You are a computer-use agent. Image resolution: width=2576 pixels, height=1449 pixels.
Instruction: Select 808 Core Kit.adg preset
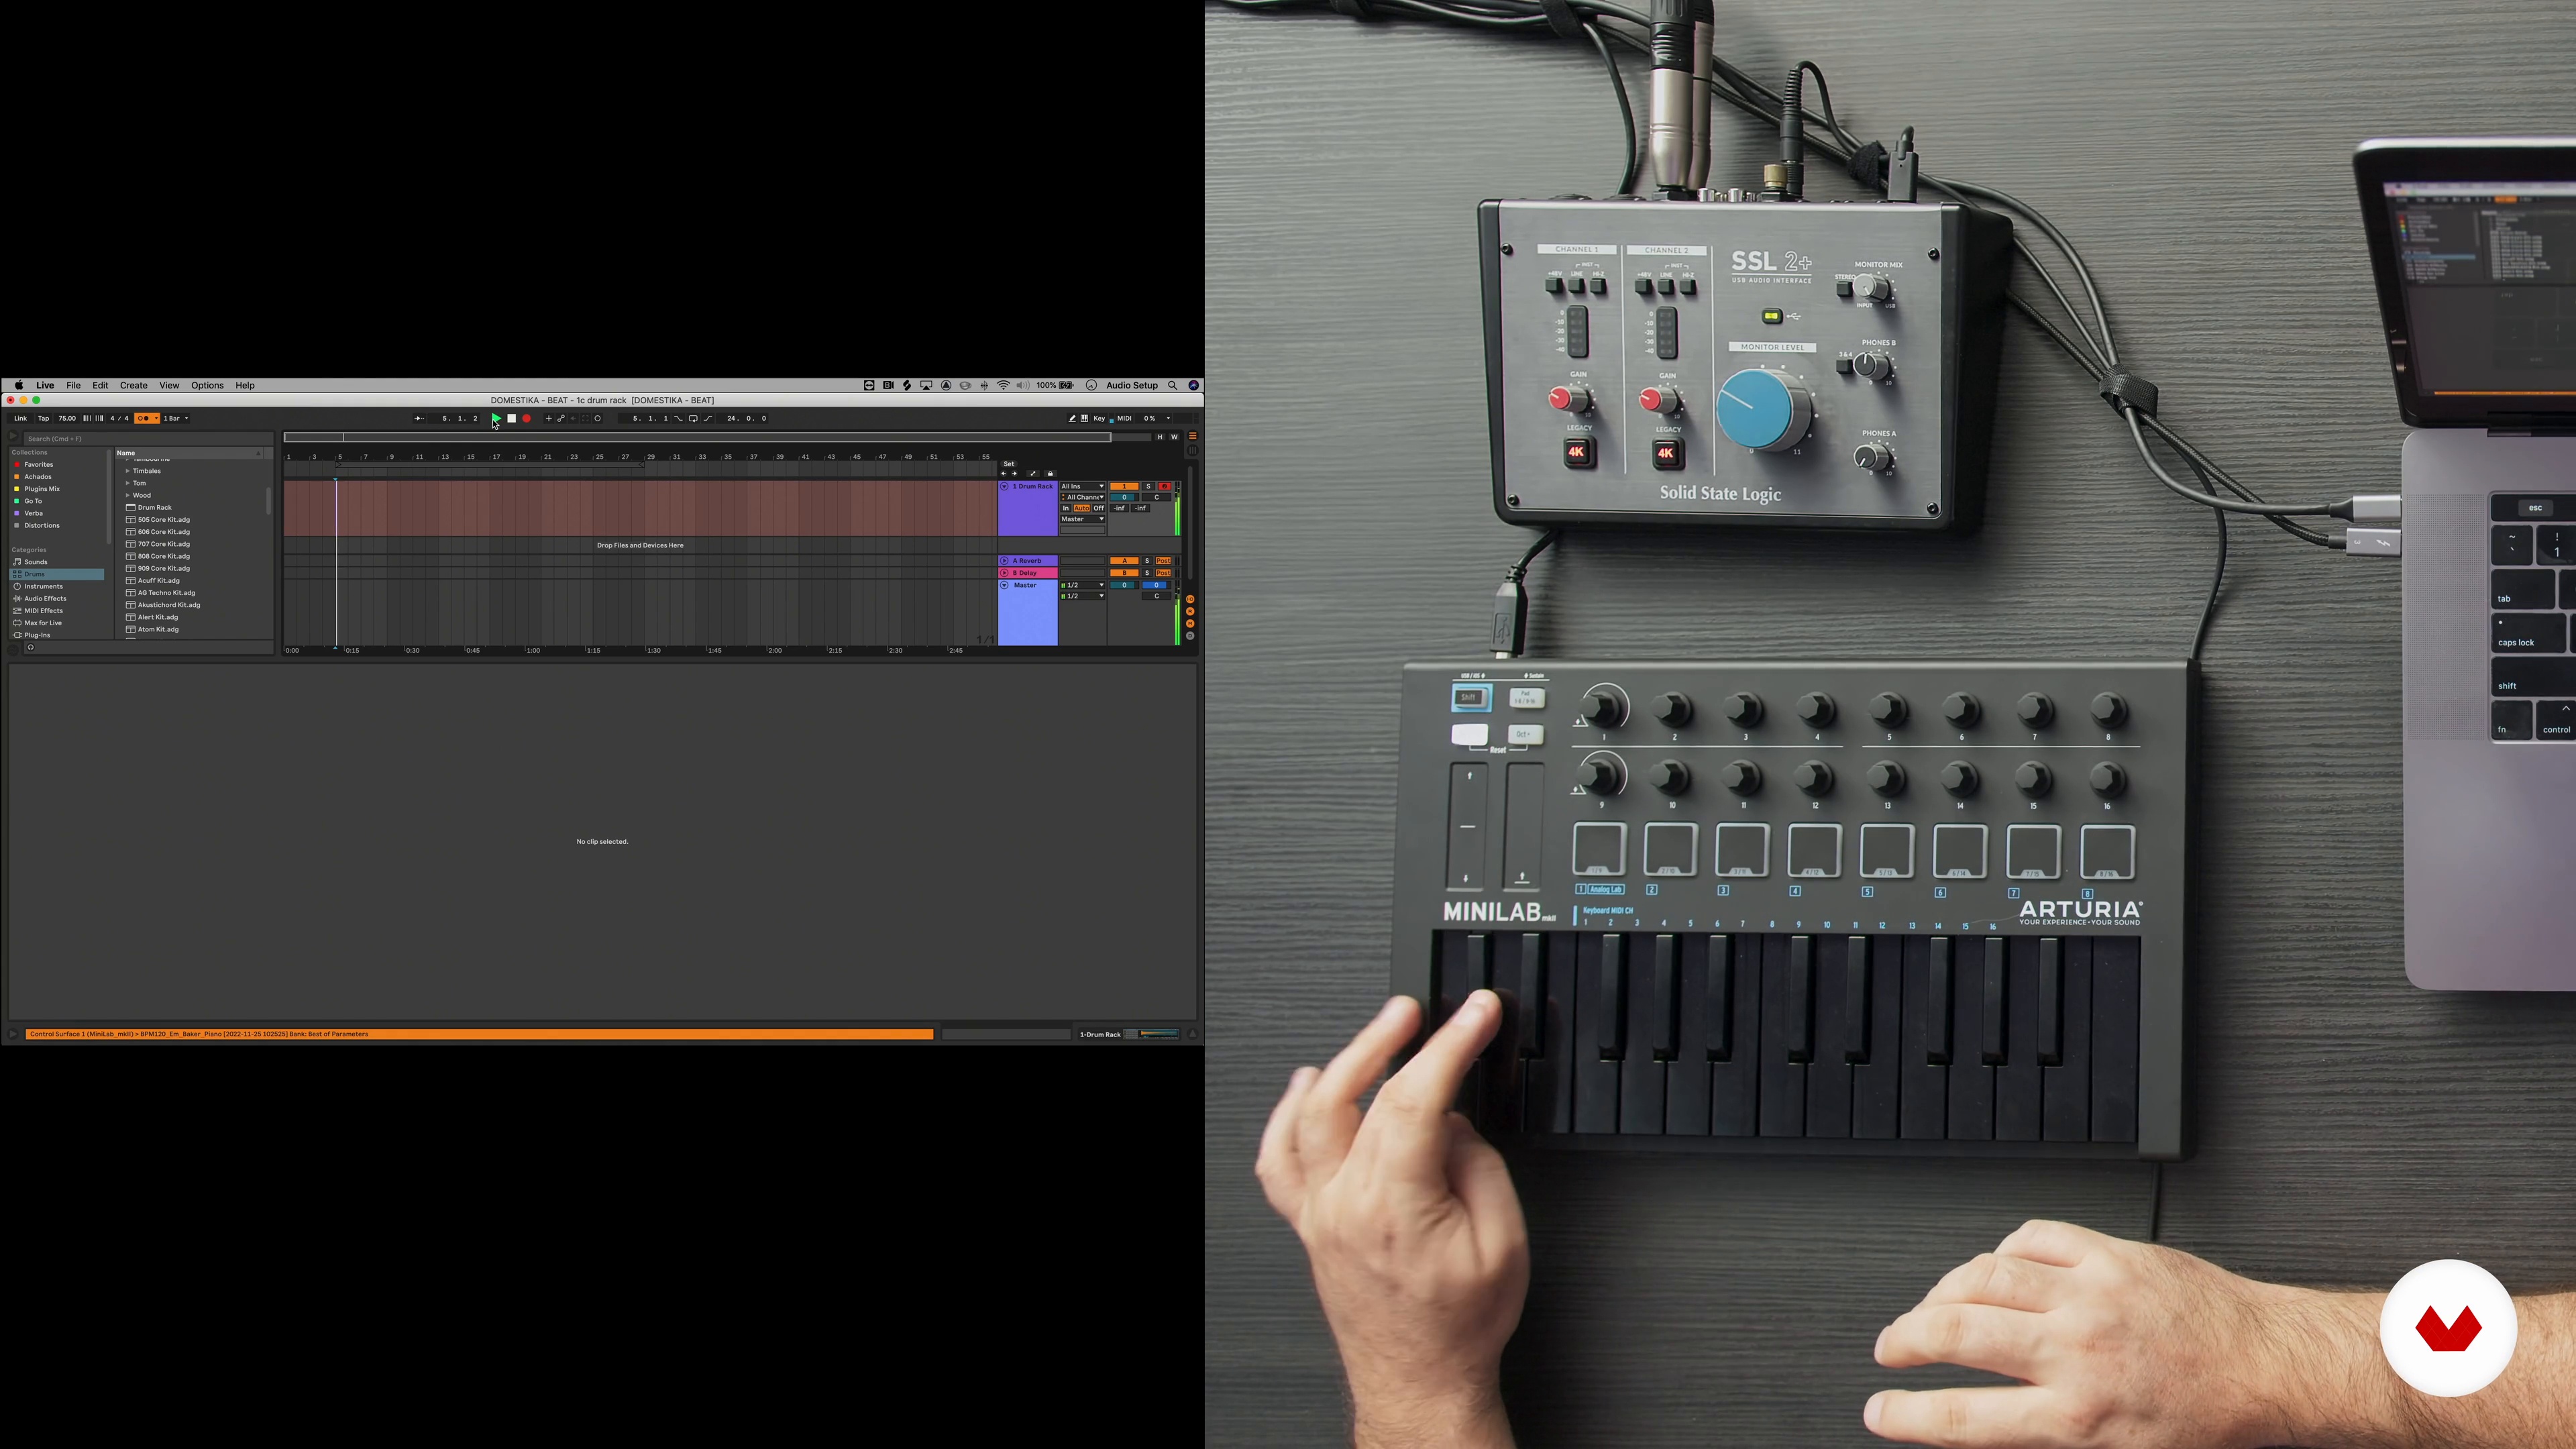[164, 556]
